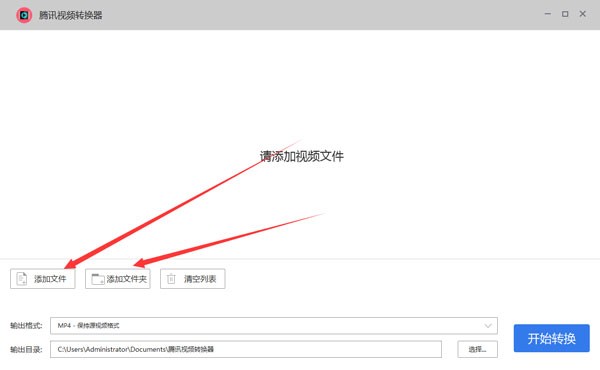This screenshot has height=370, width=600.
Task: Choose the 添加文件夹 text to add folder
Action: 127,279
